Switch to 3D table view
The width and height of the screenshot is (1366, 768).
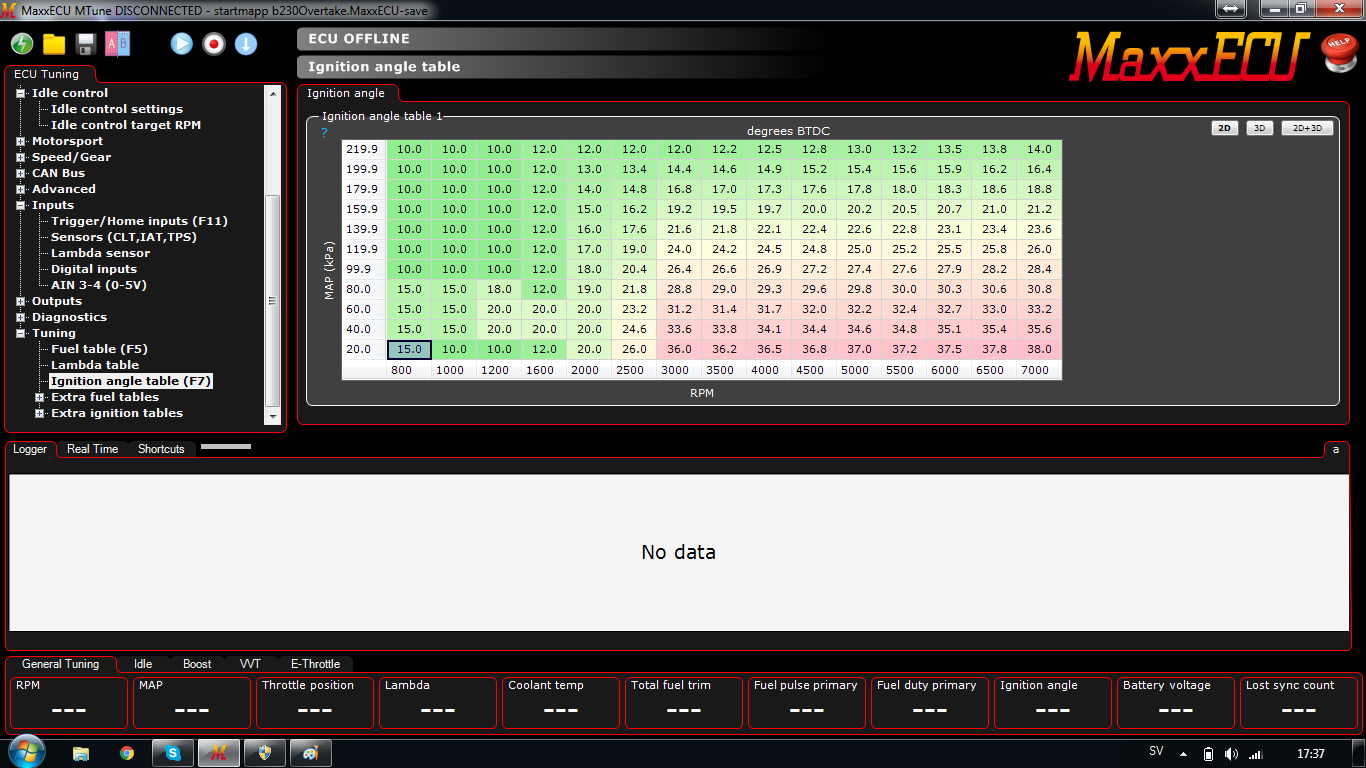pos(1260,128)
